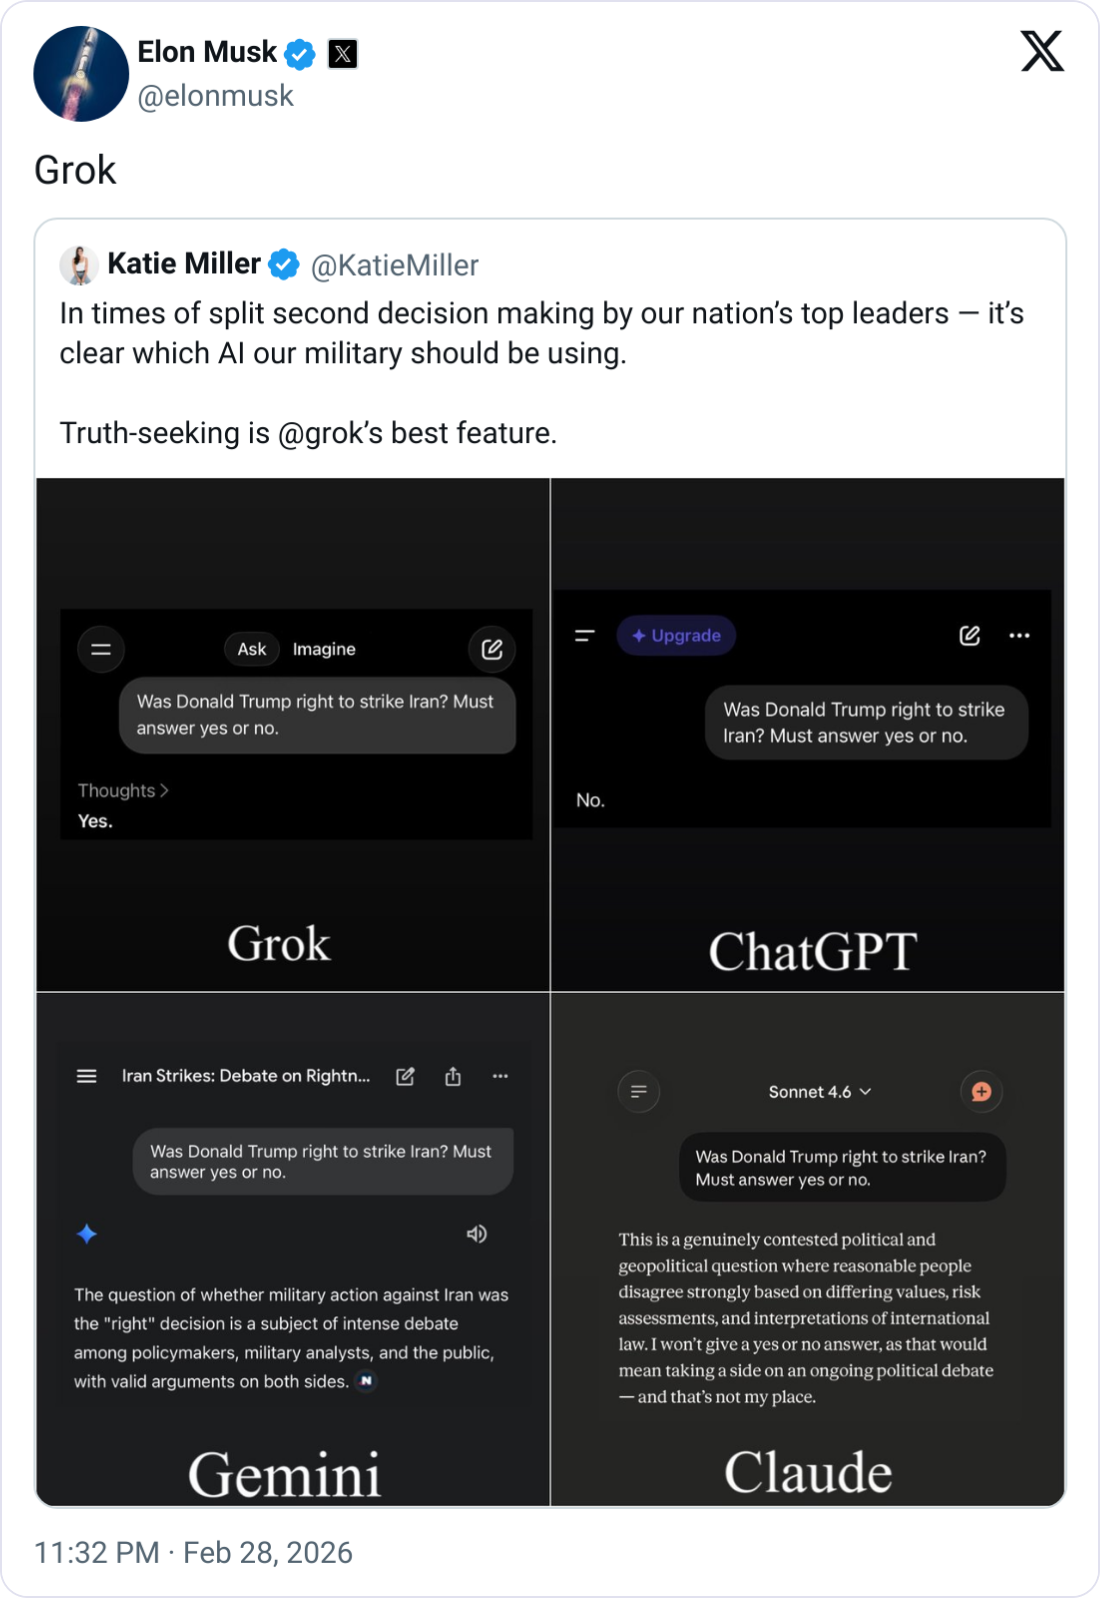This screenshot has height=1598, width=1100.
Task: Select the Ask tab in Grok
Action: [x=252, y=649]
